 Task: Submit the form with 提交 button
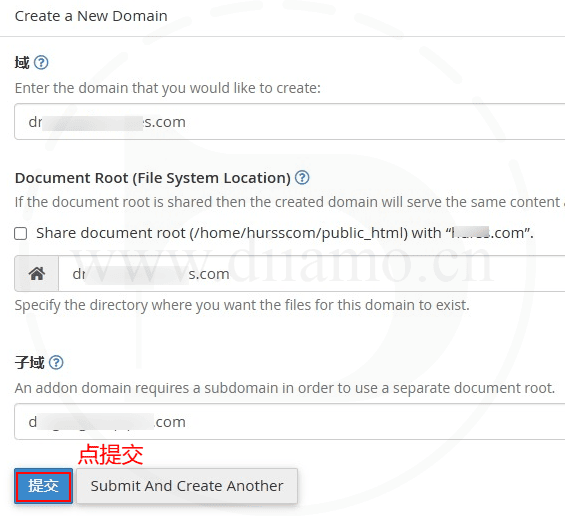(x=43, y=486)
